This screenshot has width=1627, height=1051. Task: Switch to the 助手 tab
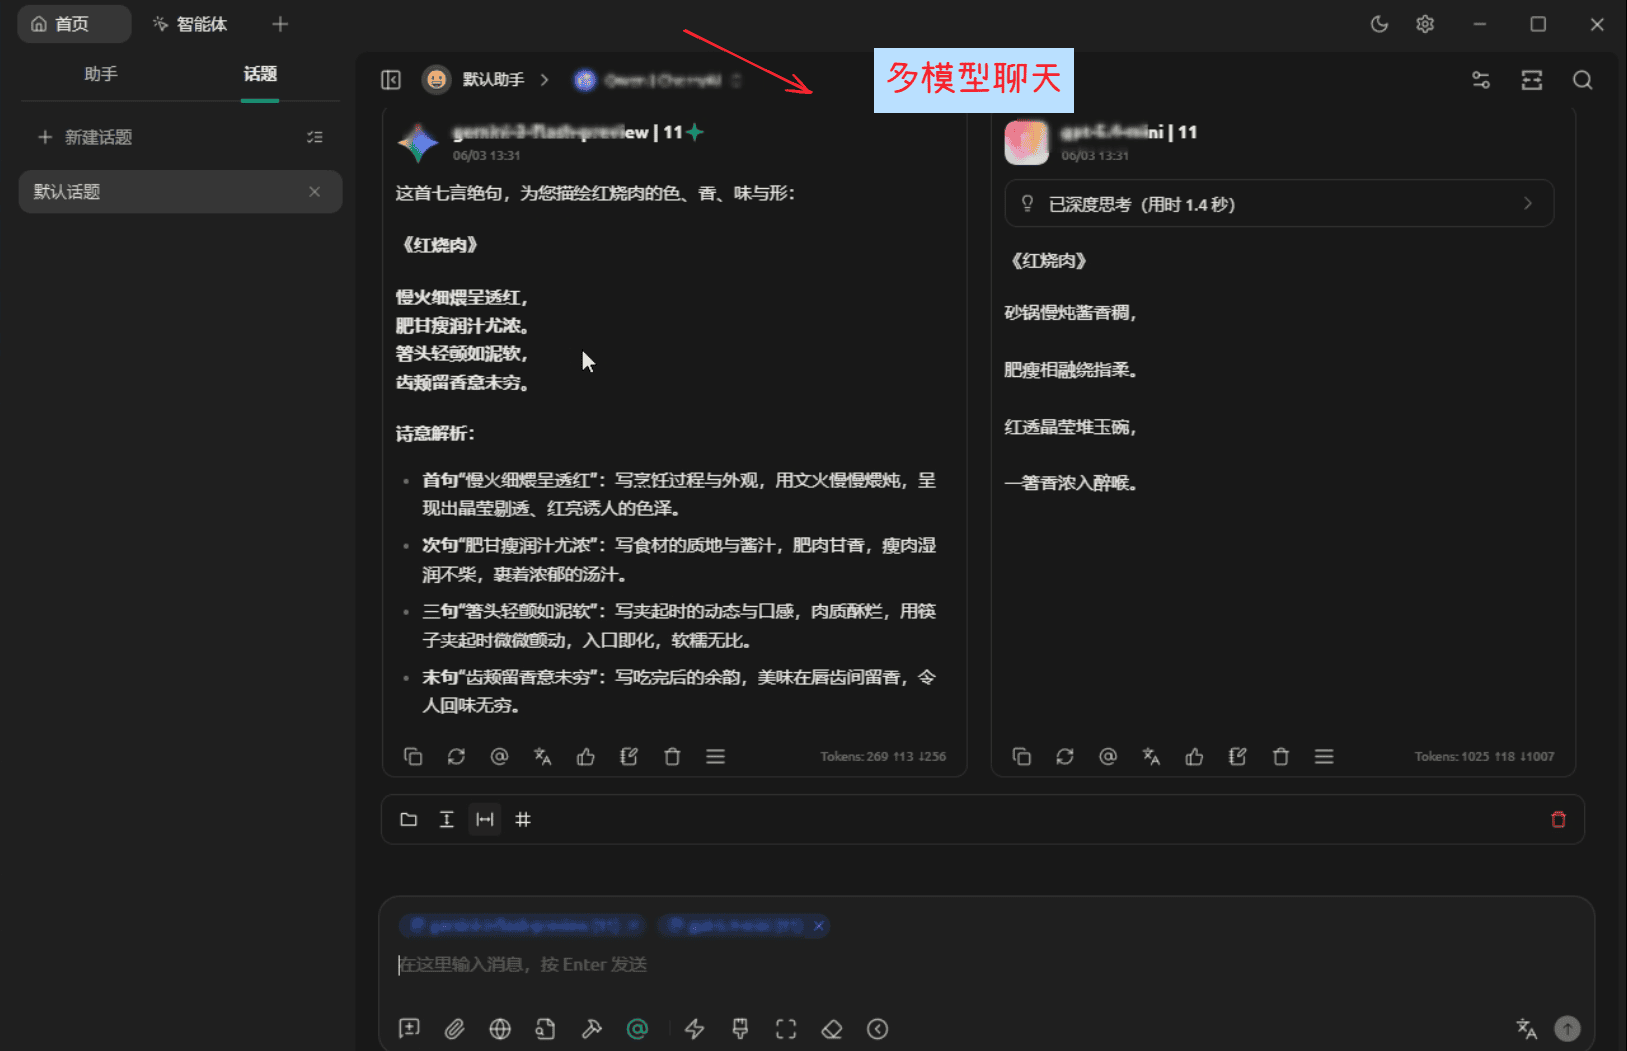tap(101, 74)
